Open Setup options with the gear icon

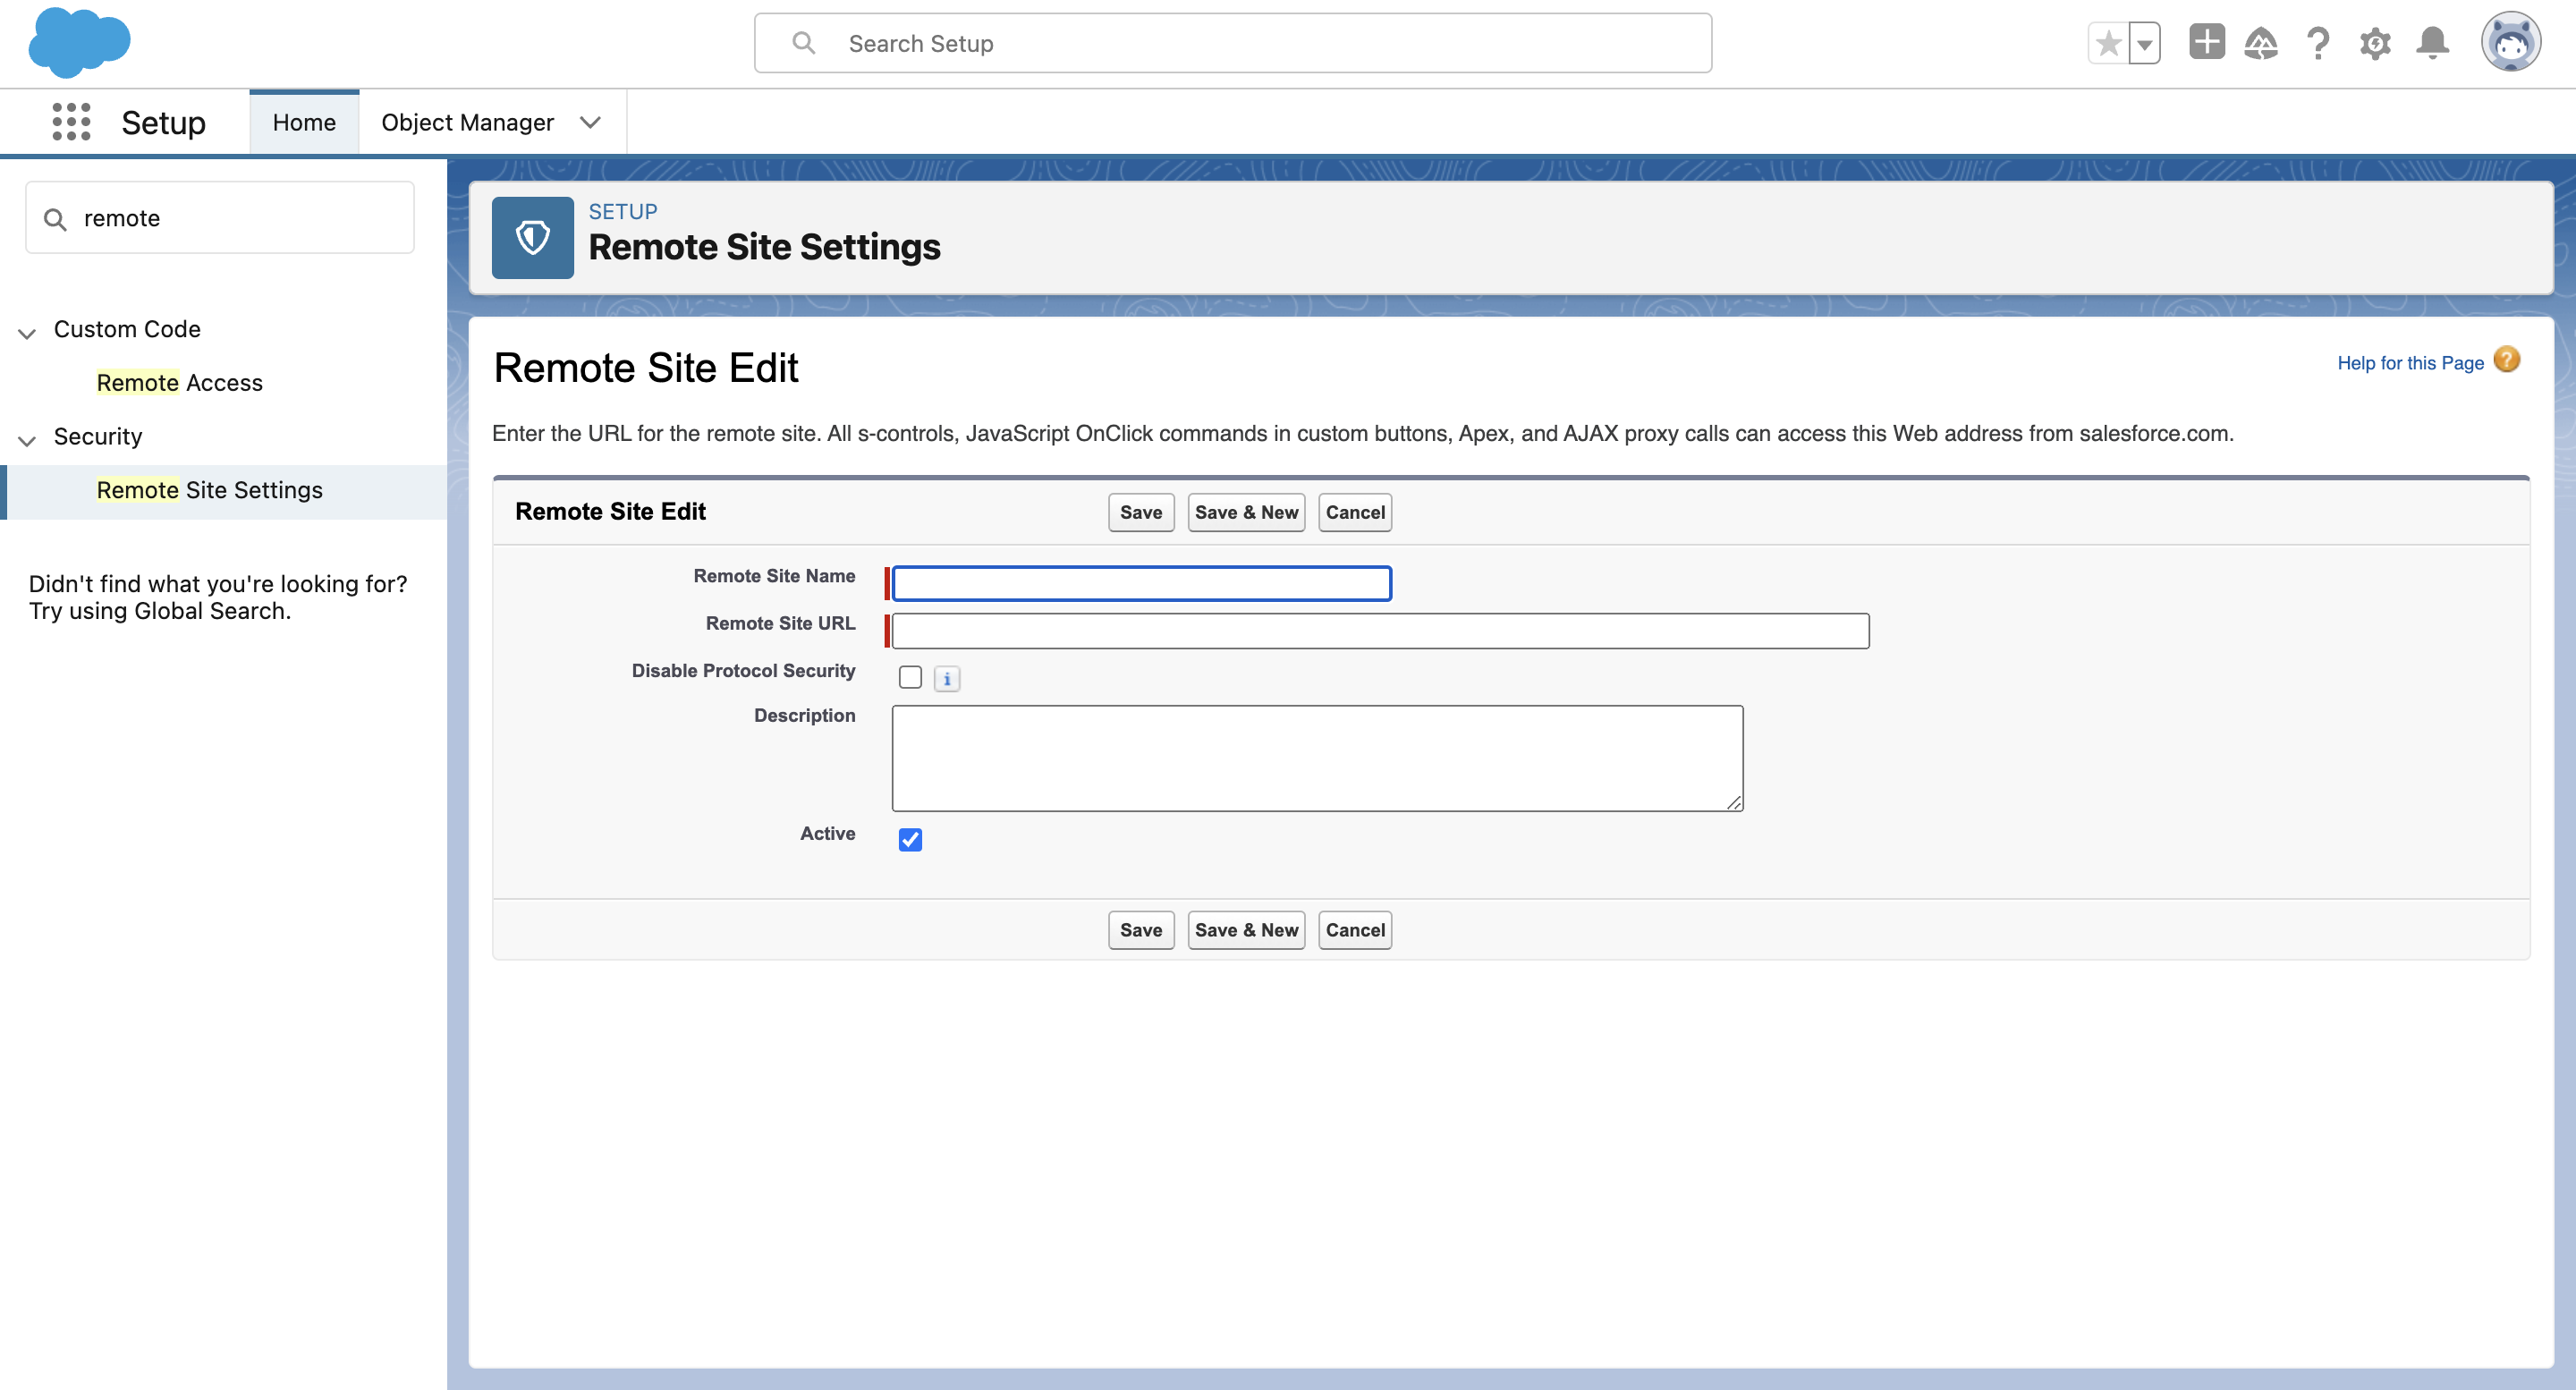pyautogui.click(x=2376, y=43)
